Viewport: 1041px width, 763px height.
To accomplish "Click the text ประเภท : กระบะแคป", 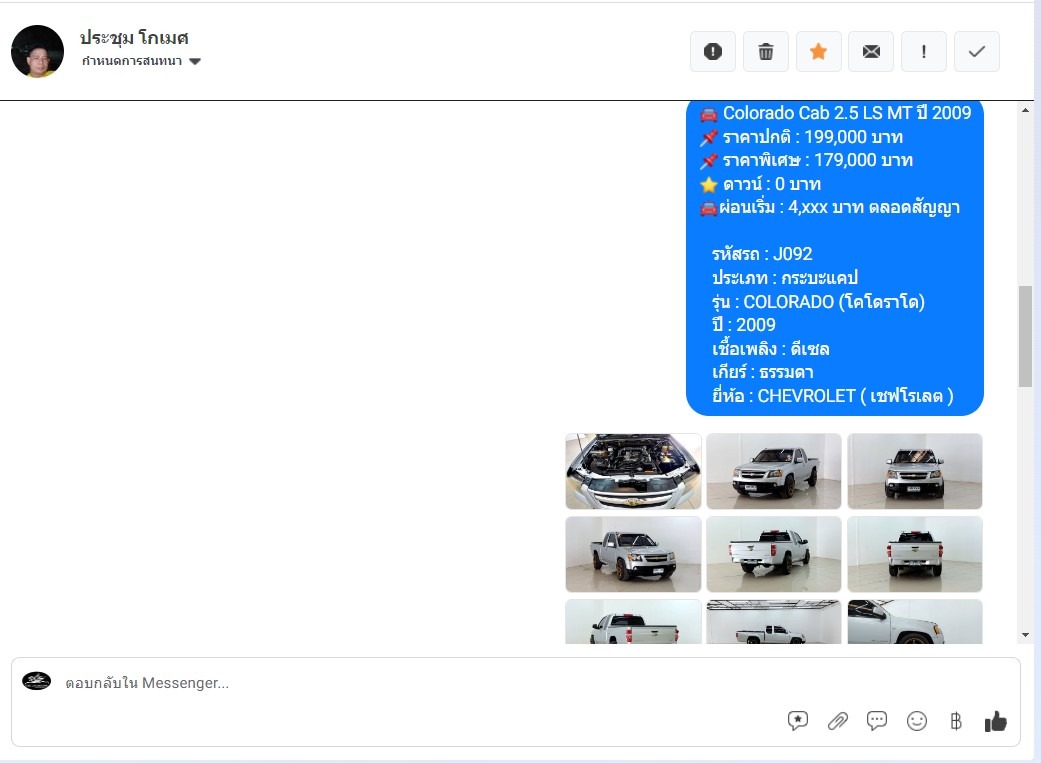I will [785, 277].
